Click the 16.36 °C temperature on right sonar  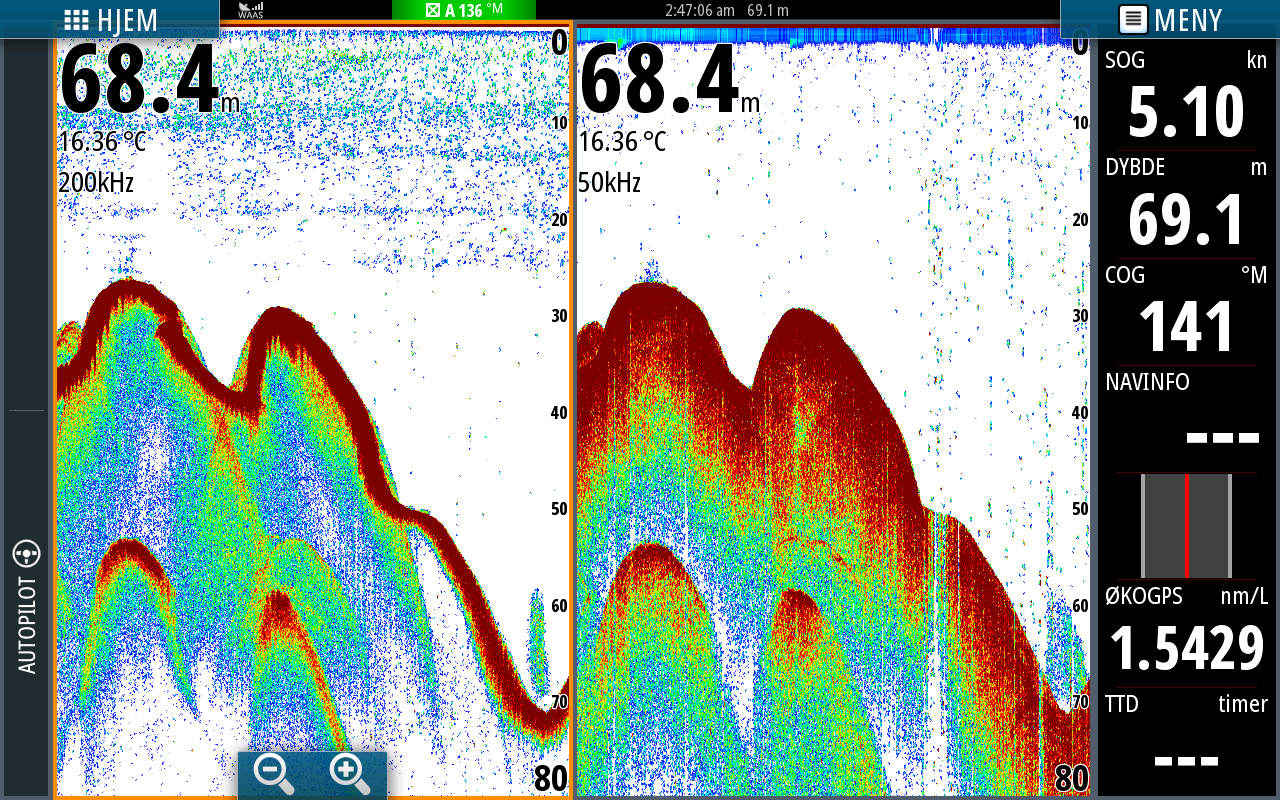[622, 142]
